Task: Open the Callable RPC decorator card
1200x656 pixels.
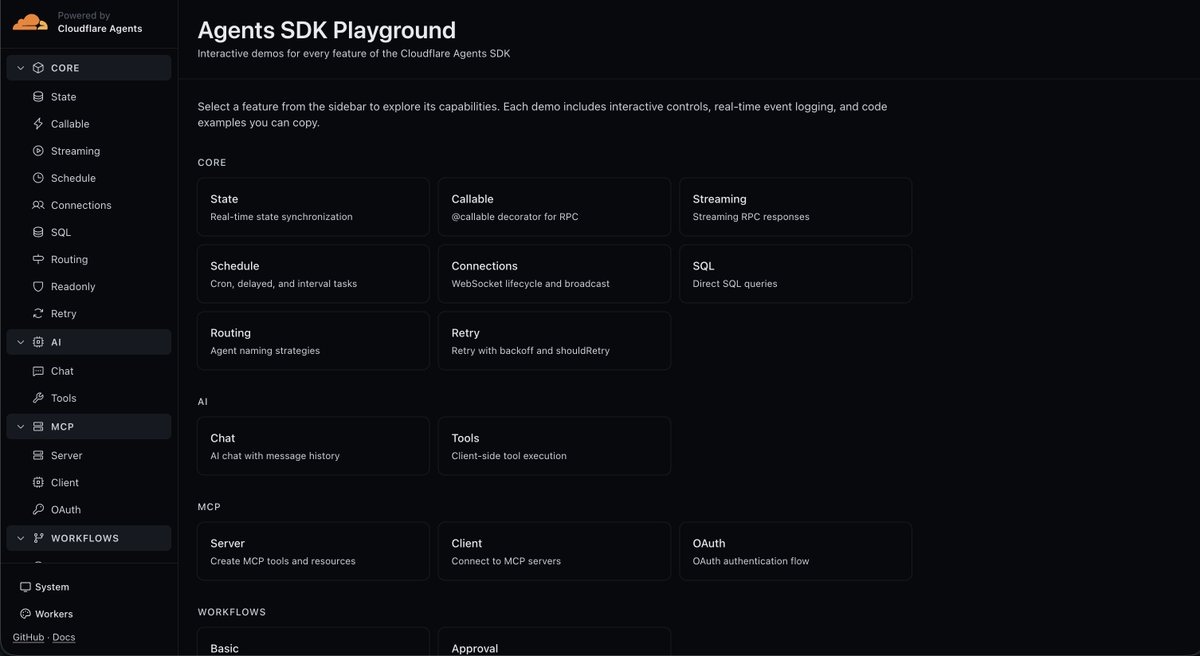Action: (554, 207)
